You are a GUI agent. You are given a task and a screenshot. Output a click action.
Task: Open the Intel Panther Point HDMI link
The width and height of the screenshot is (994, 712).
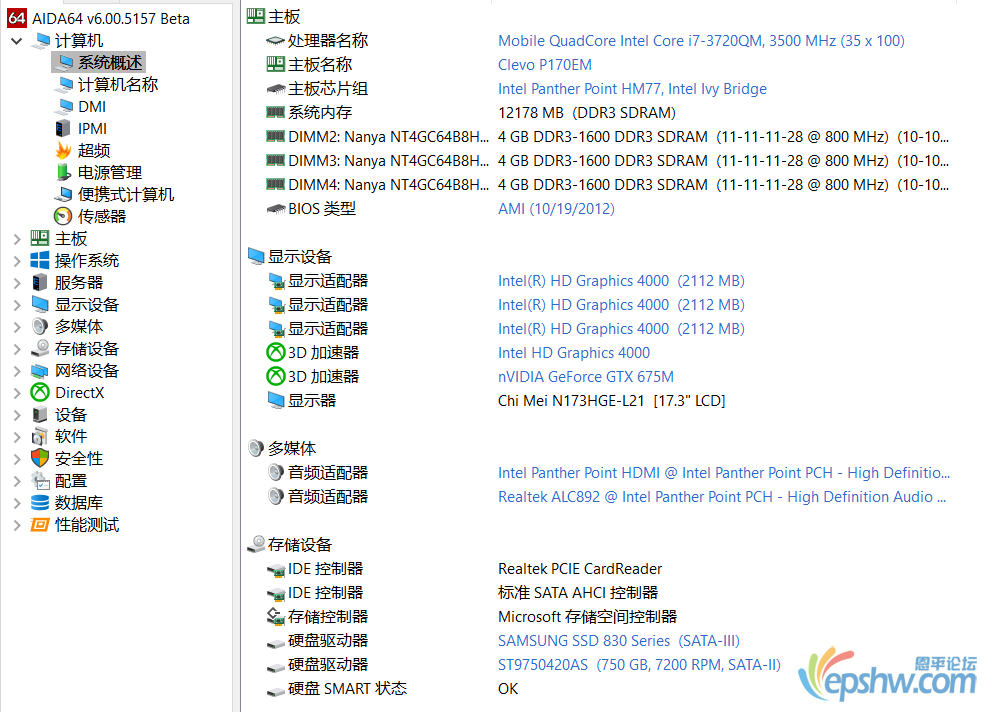[724, 472]
